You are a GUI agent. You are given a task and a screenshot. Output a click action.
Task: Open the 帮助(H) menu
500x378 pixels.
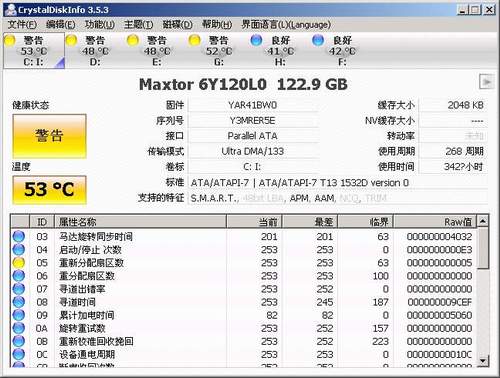[x=217, y=24]
